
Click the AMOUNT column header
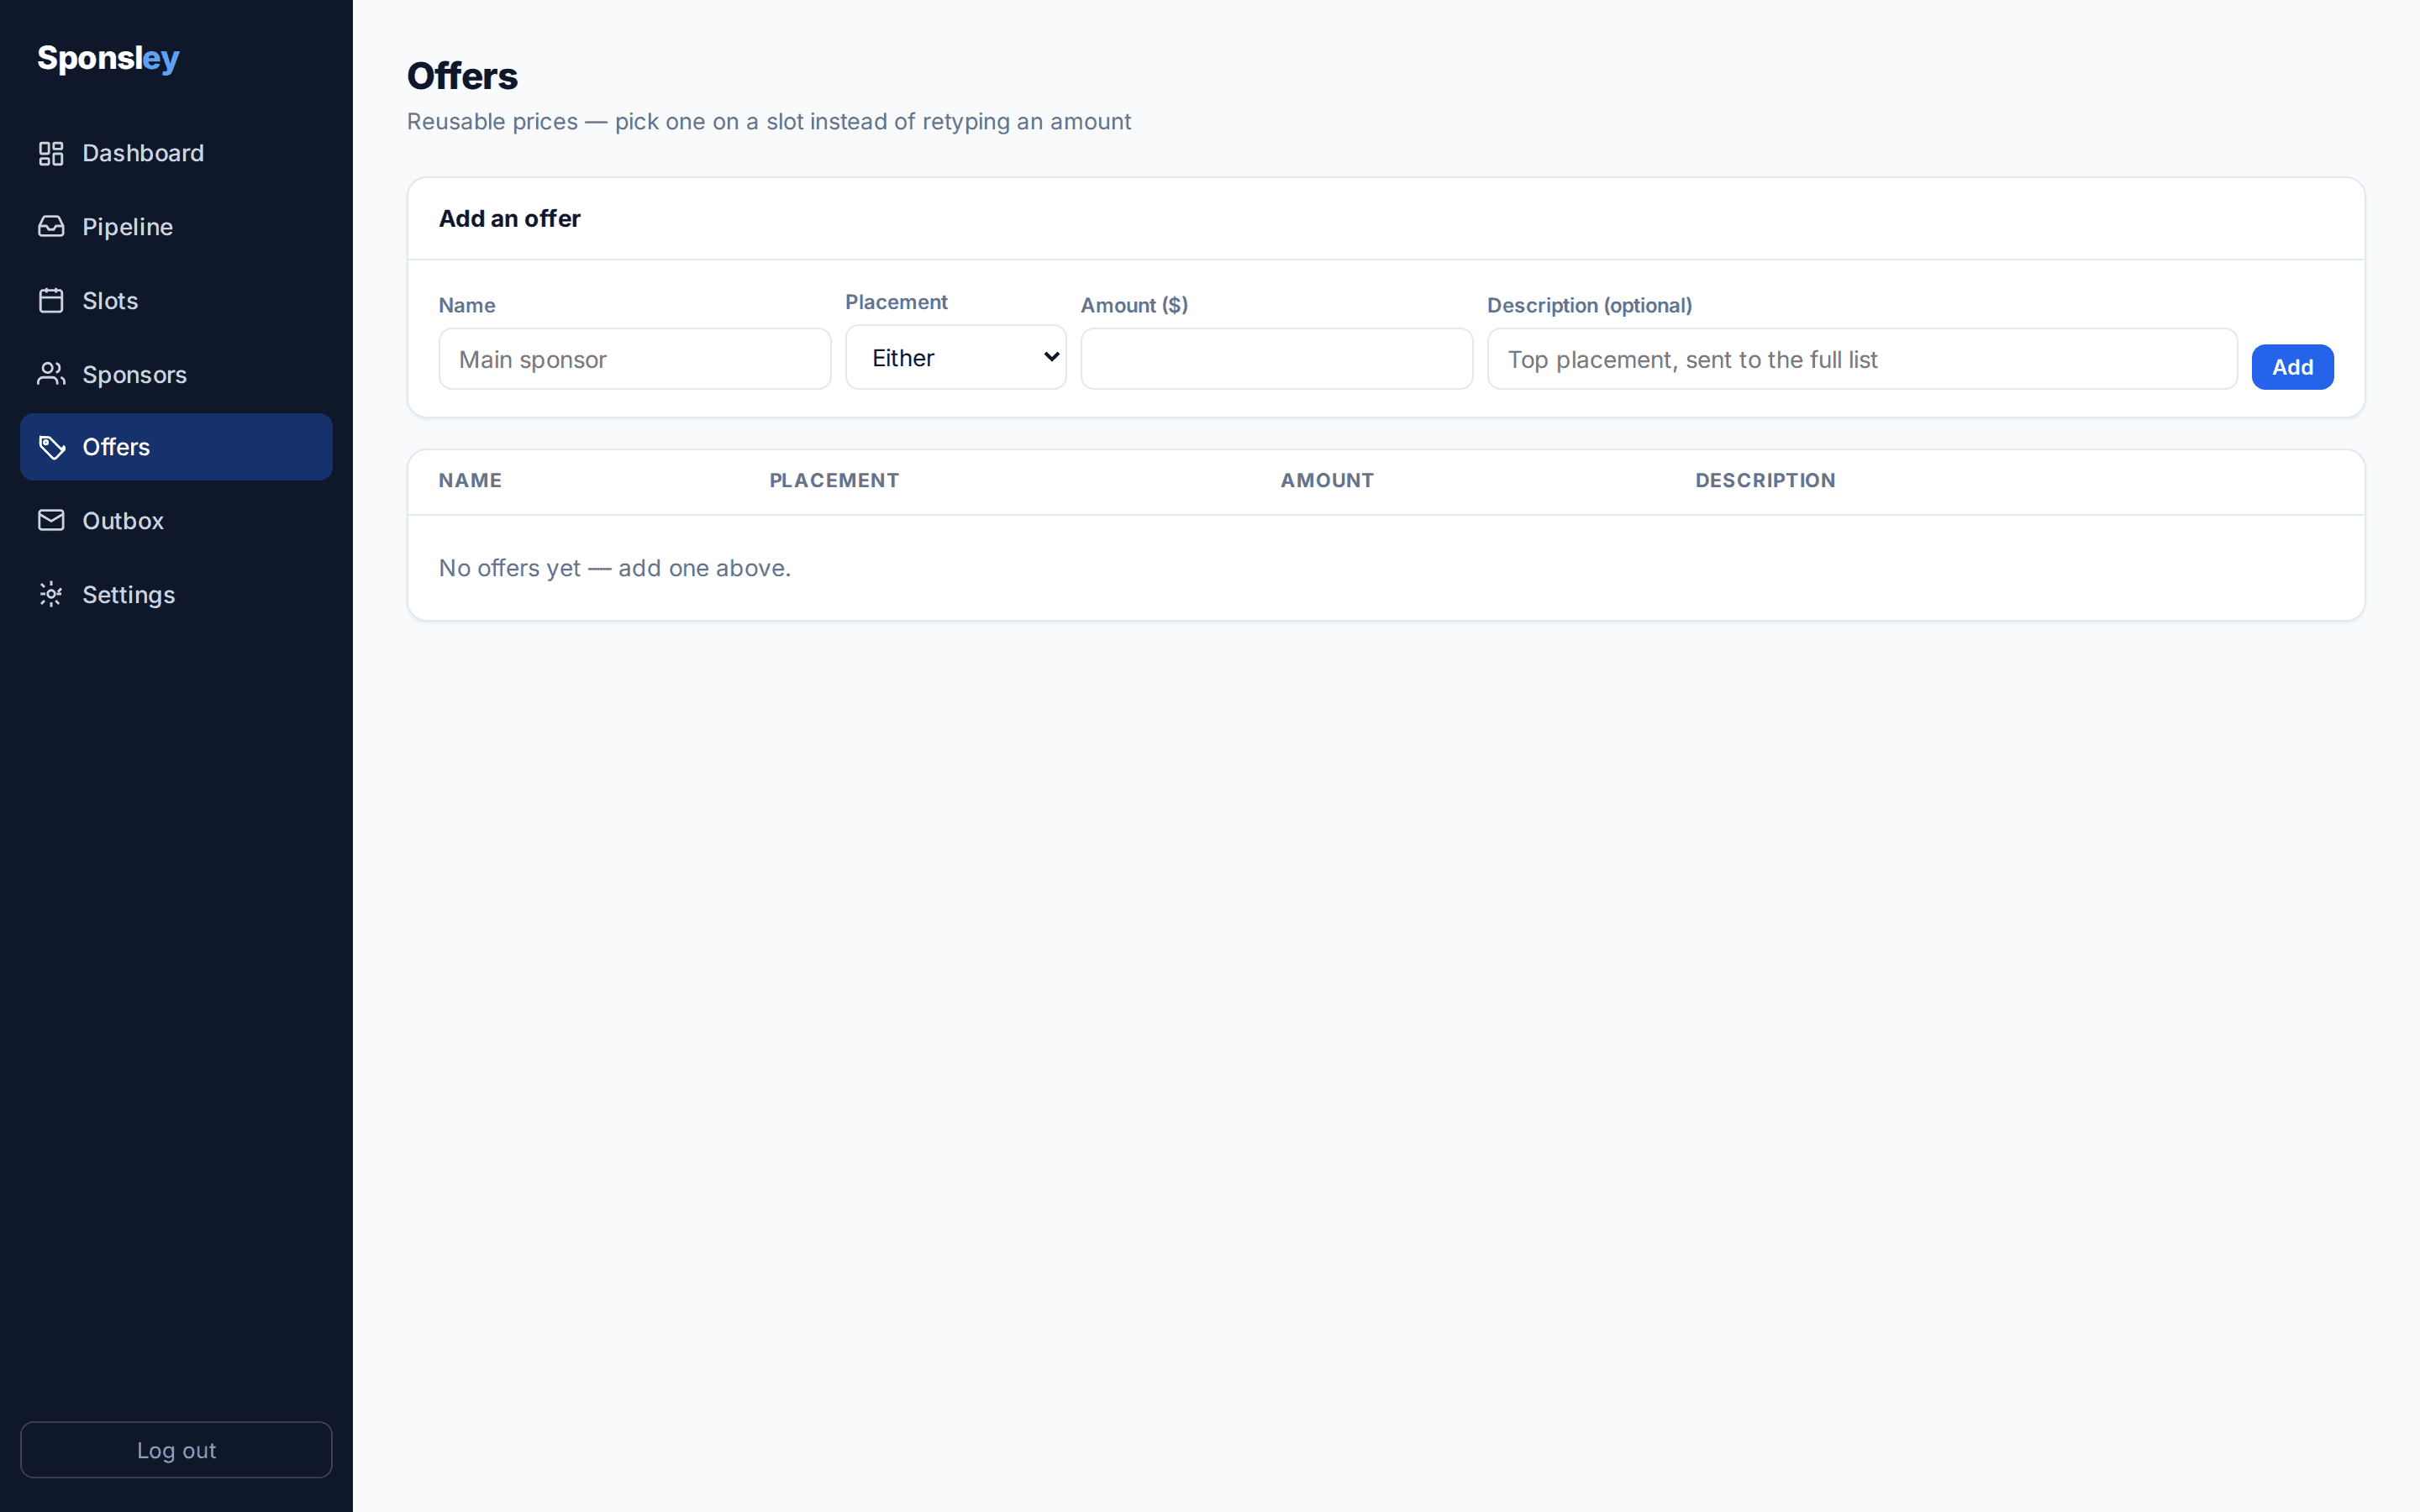point(1327,481)
